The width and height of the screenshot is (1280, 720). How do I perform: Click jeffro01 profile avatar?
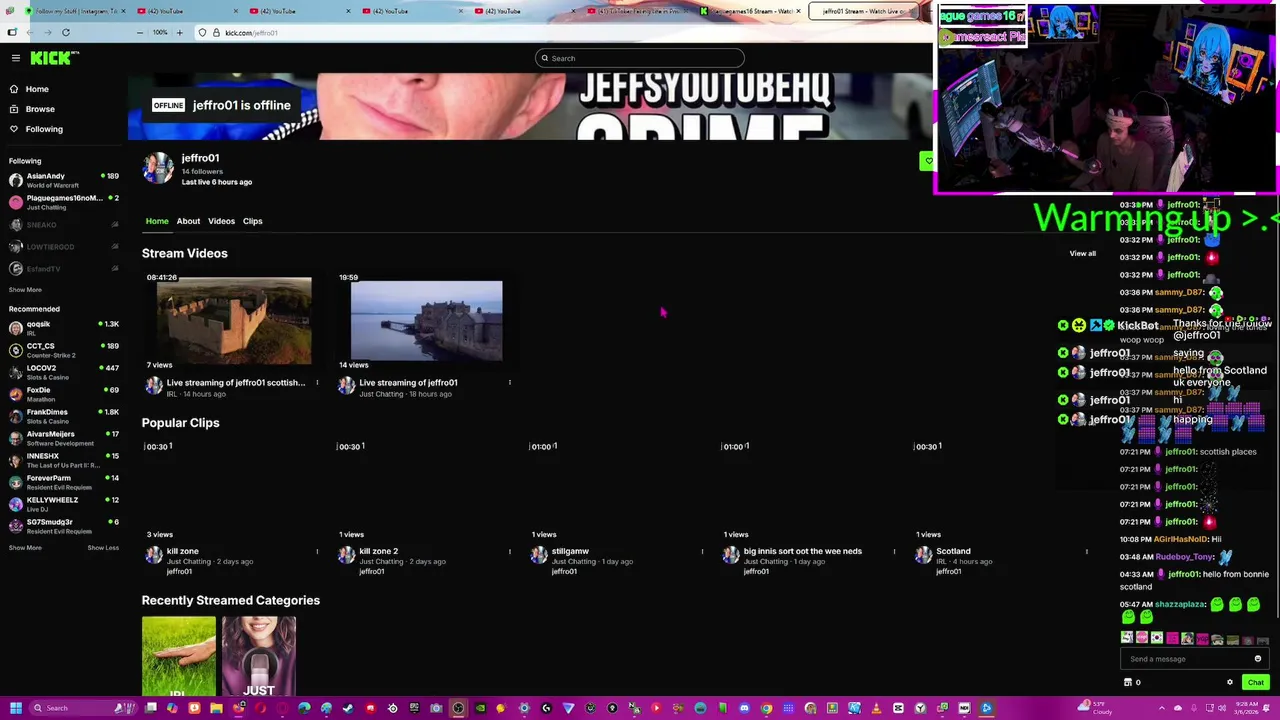[157, 169]
